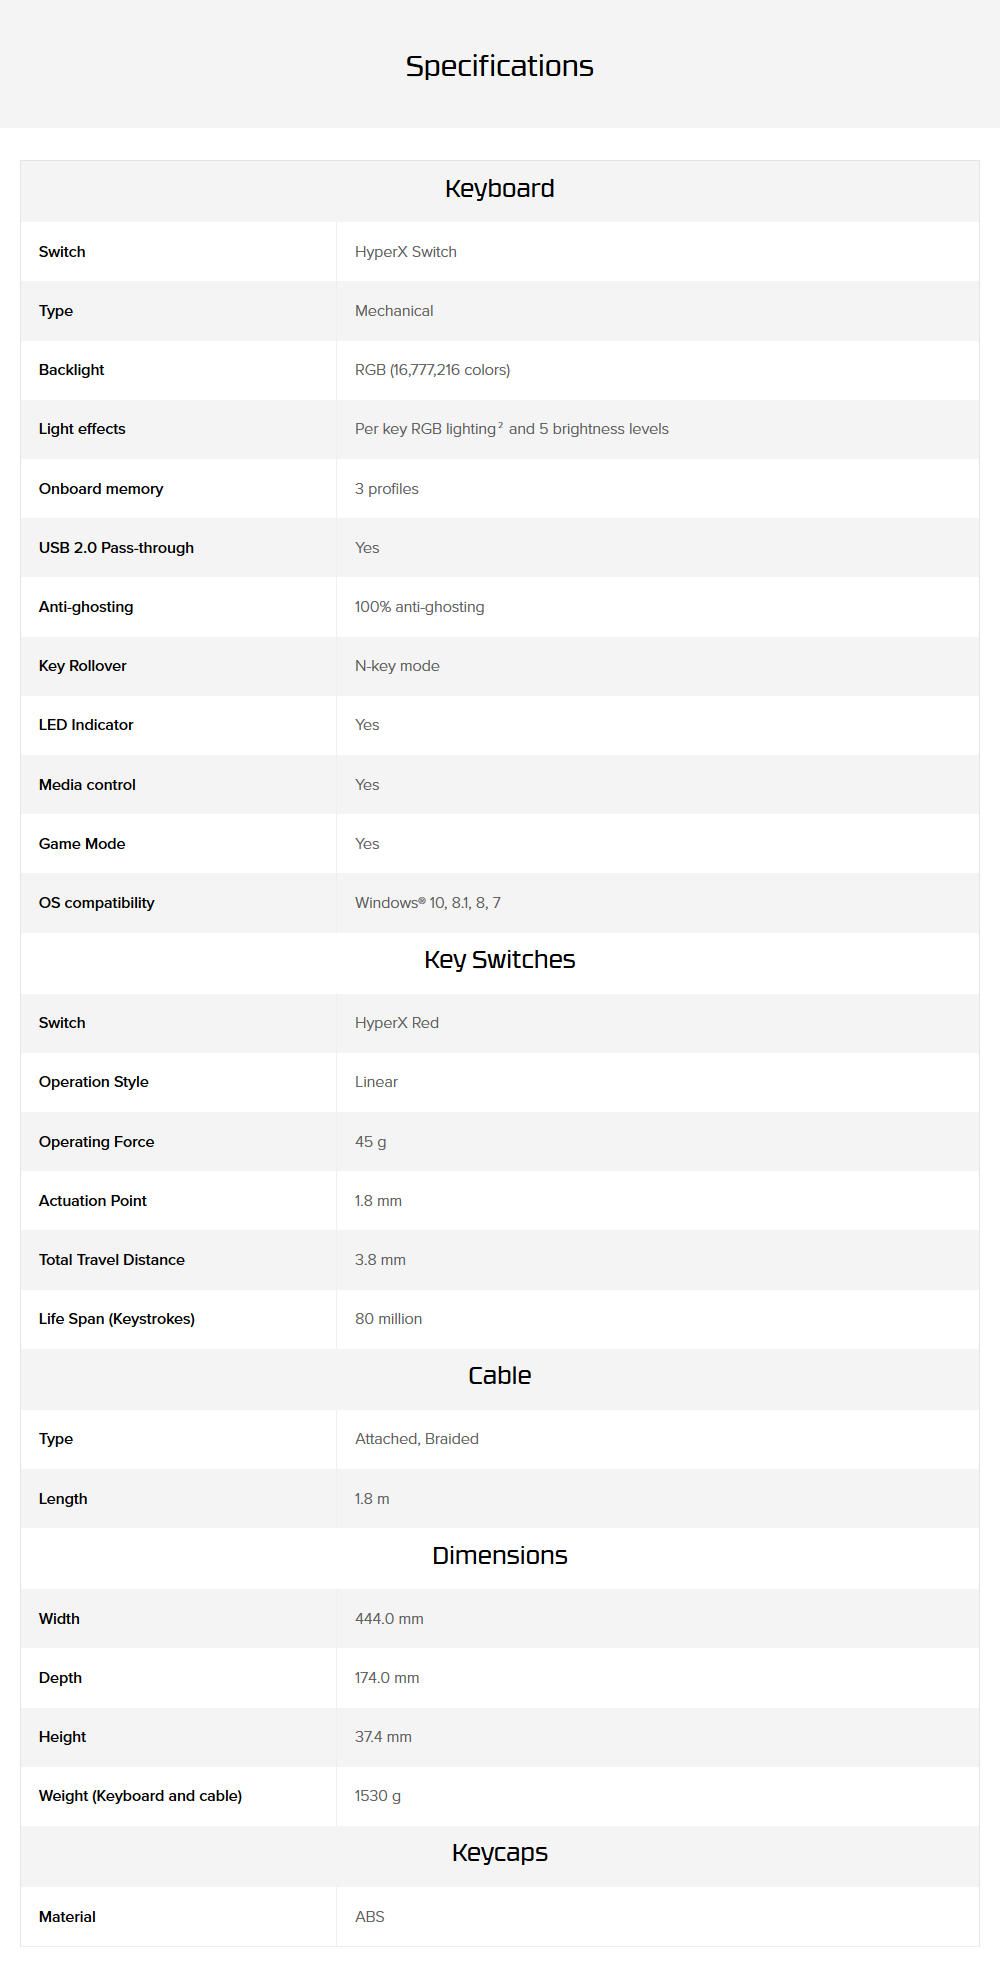Click the Keycaps section header

click(x=499, y=1853)
